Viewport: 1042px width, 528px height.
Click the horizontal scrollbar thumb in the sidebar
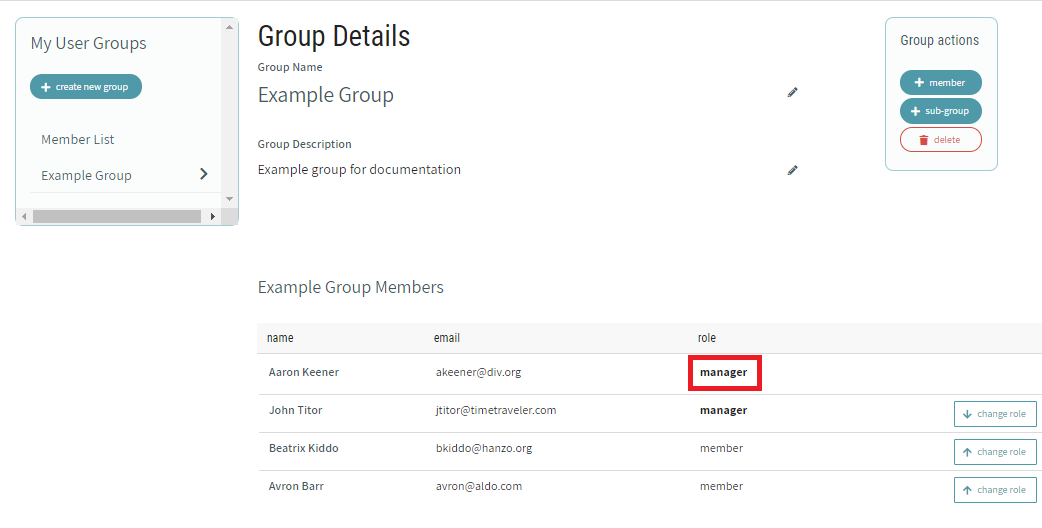(x=115, y=216)
